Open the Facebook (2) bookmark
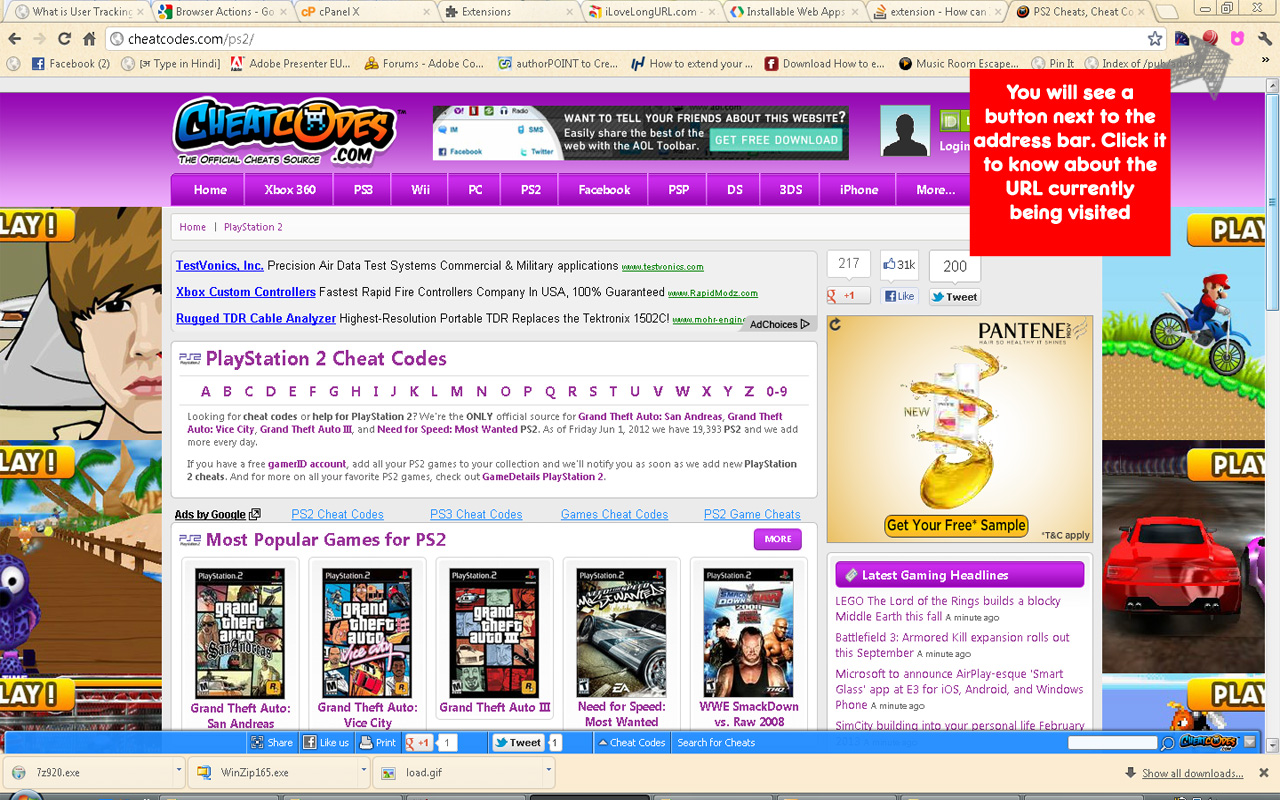 tap(71, 63)
